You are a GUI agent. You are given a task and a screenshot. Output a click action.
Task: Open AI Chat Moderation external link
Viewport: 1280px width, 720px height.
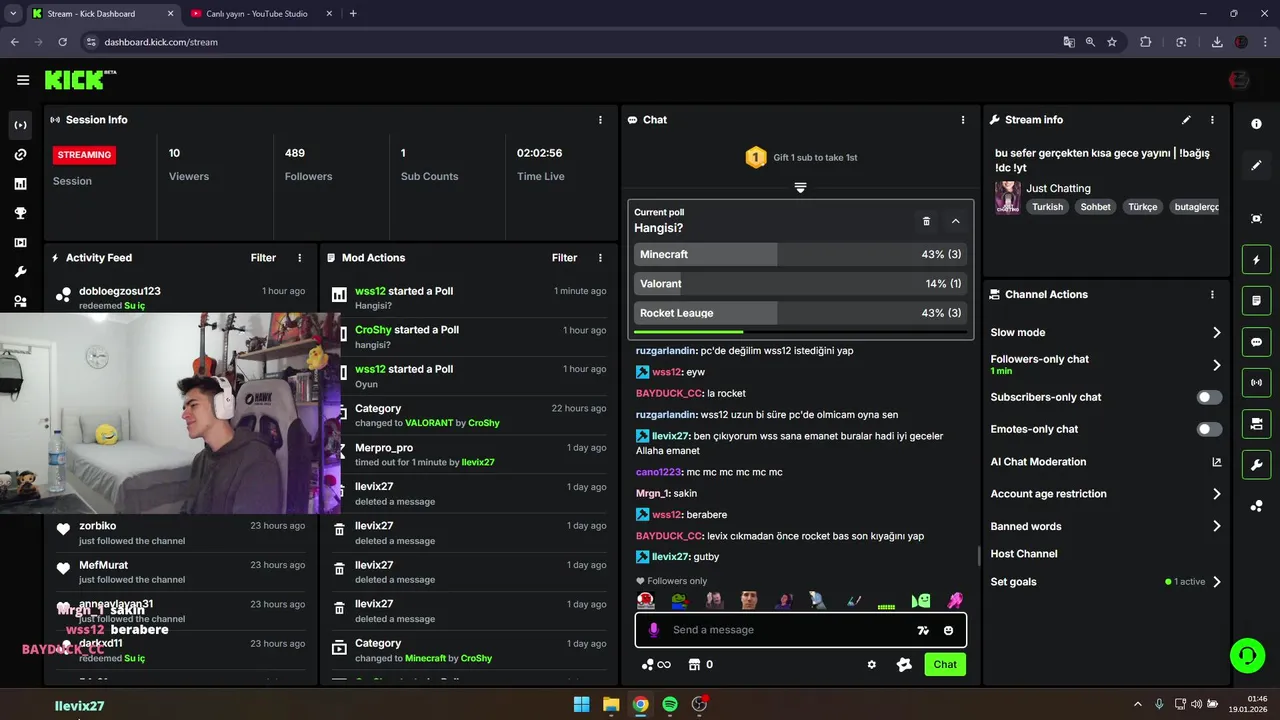(1216, 462)
